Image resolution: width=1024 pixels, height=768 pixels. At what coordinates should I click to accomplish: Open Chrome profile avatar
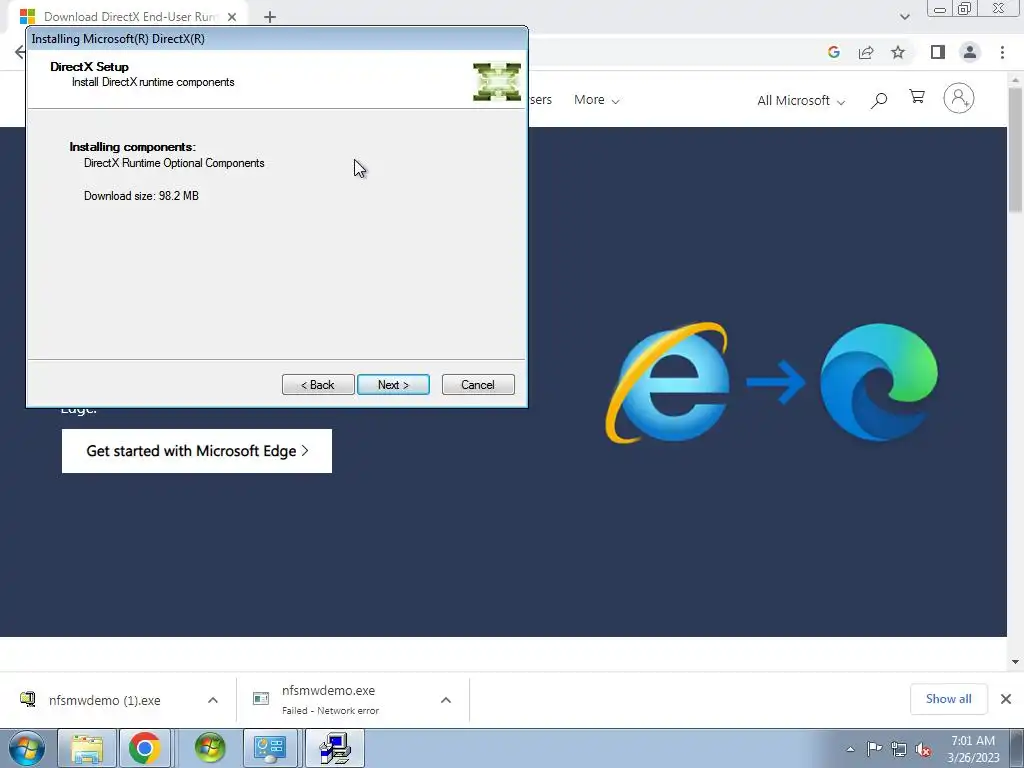970,52
